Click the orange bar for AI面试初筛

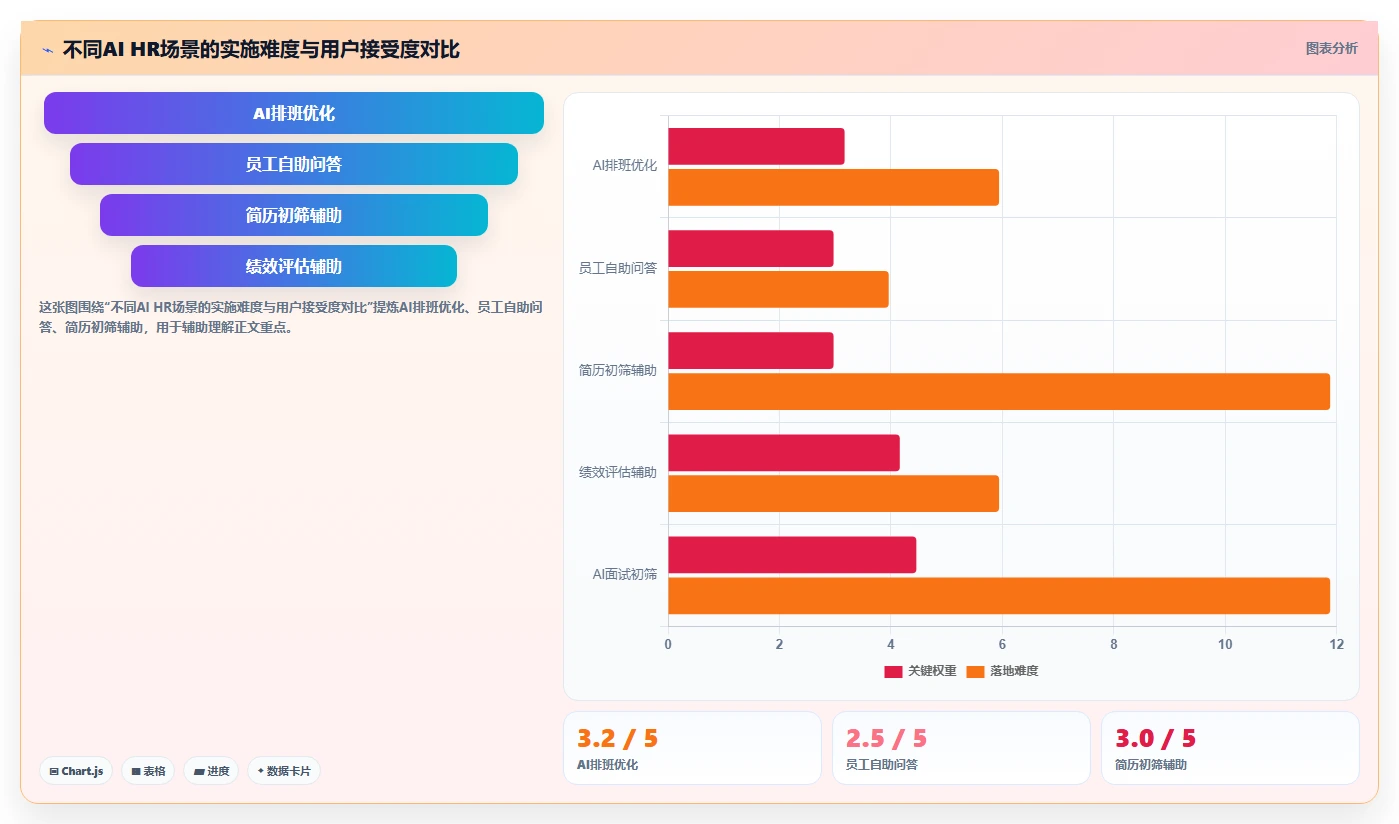pyautogui.click(x=999, y=595)
